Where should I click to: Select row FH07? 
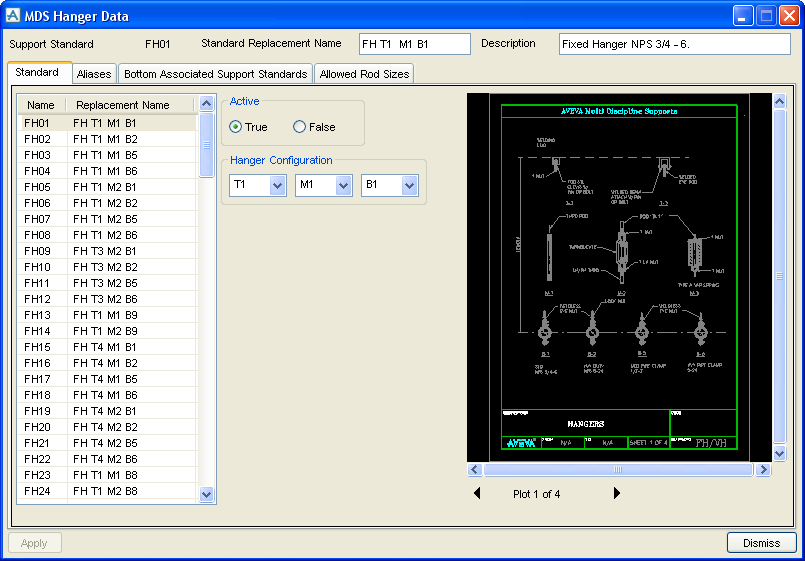(x=108, y=219)
